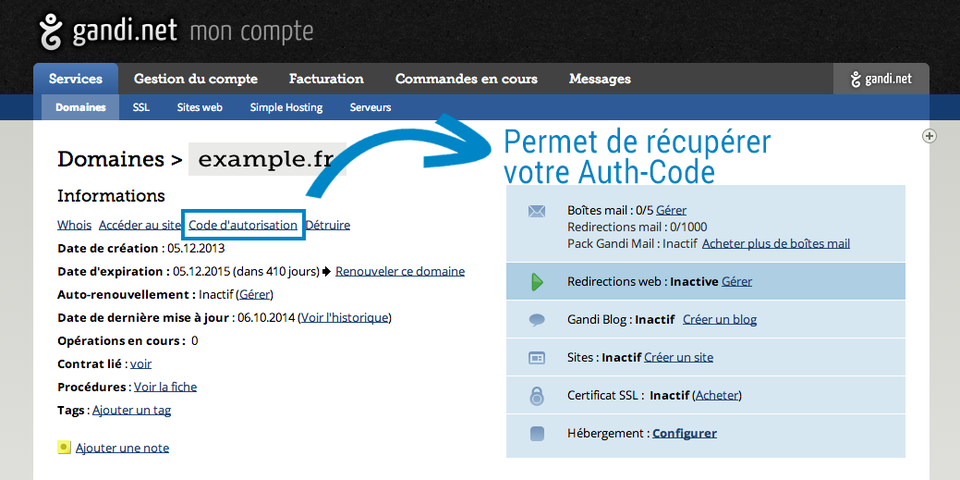Go to Commandes en cours tab
960x480 pixels.
coord(467,79)
